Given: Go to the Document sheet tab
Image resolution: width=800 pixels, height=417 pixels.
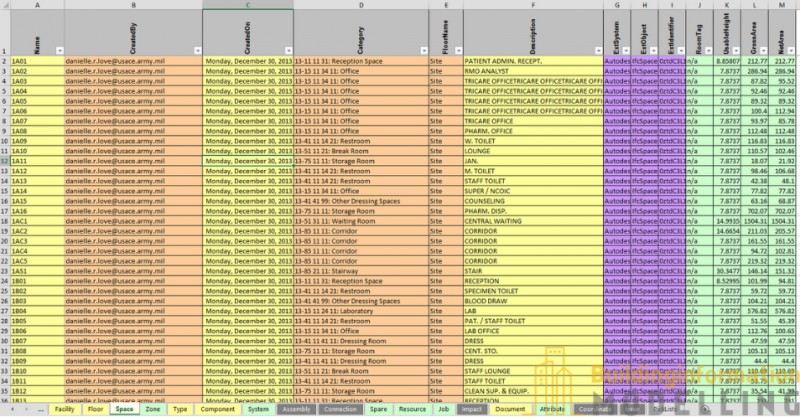Looking at the screenshot, I should pyautogui.click(x=510, y=409).
